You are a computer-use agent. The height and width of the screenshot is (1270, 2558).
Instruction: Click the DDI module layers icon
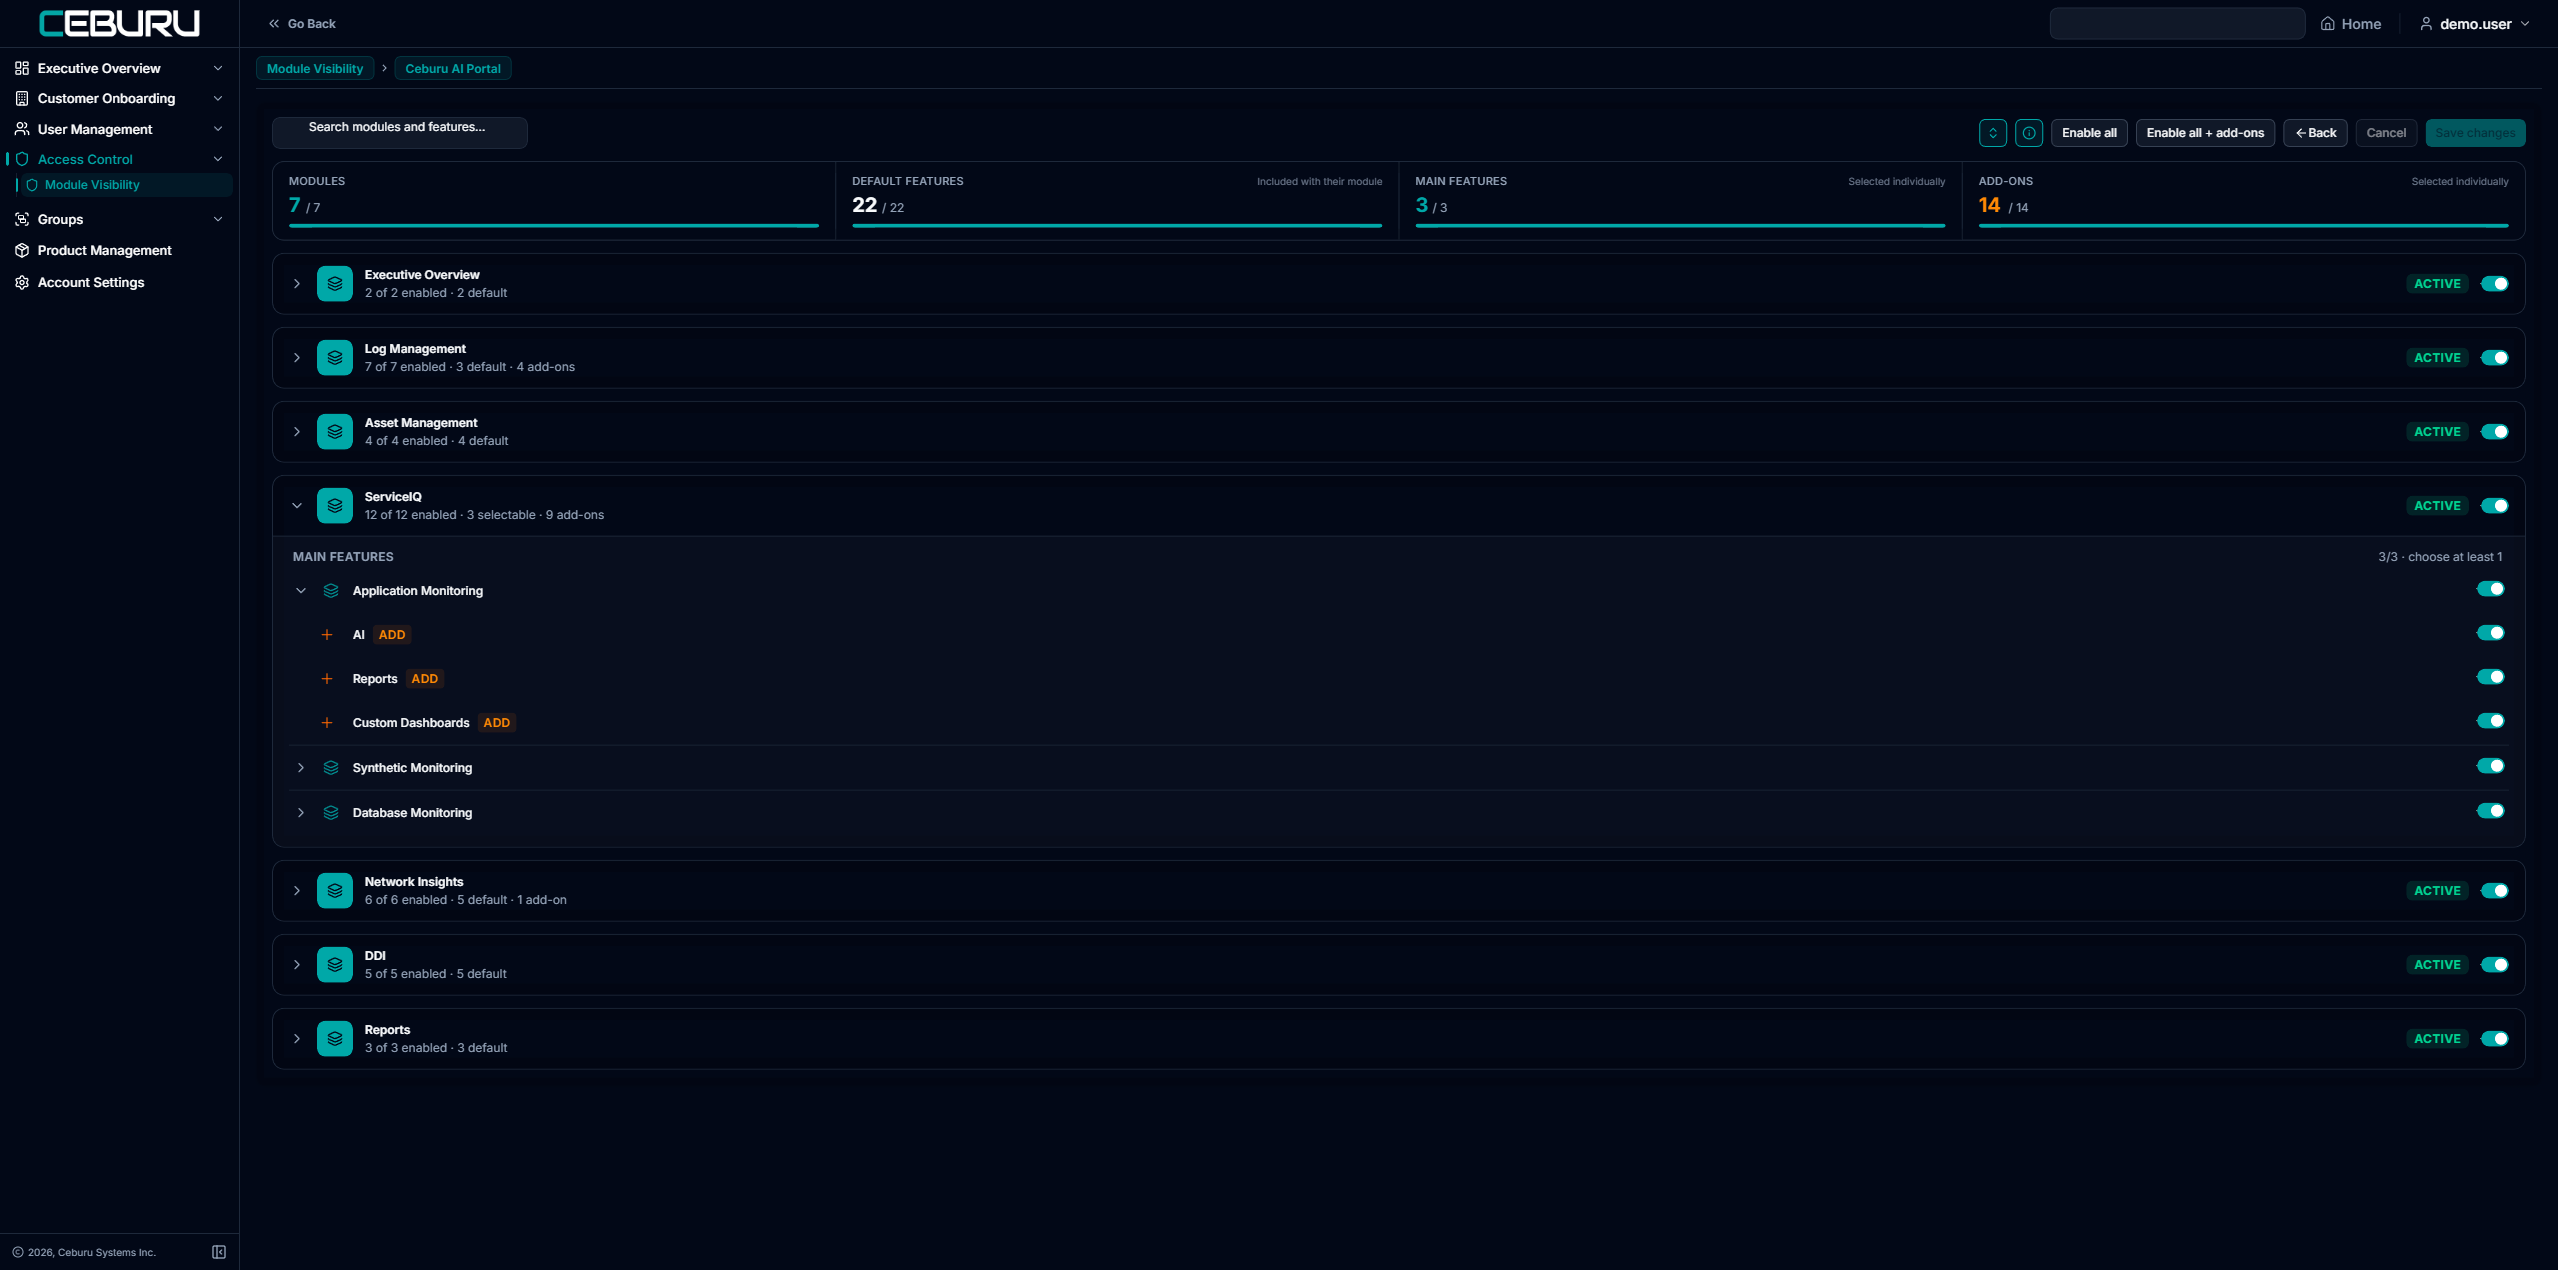[x=335, y=965]
